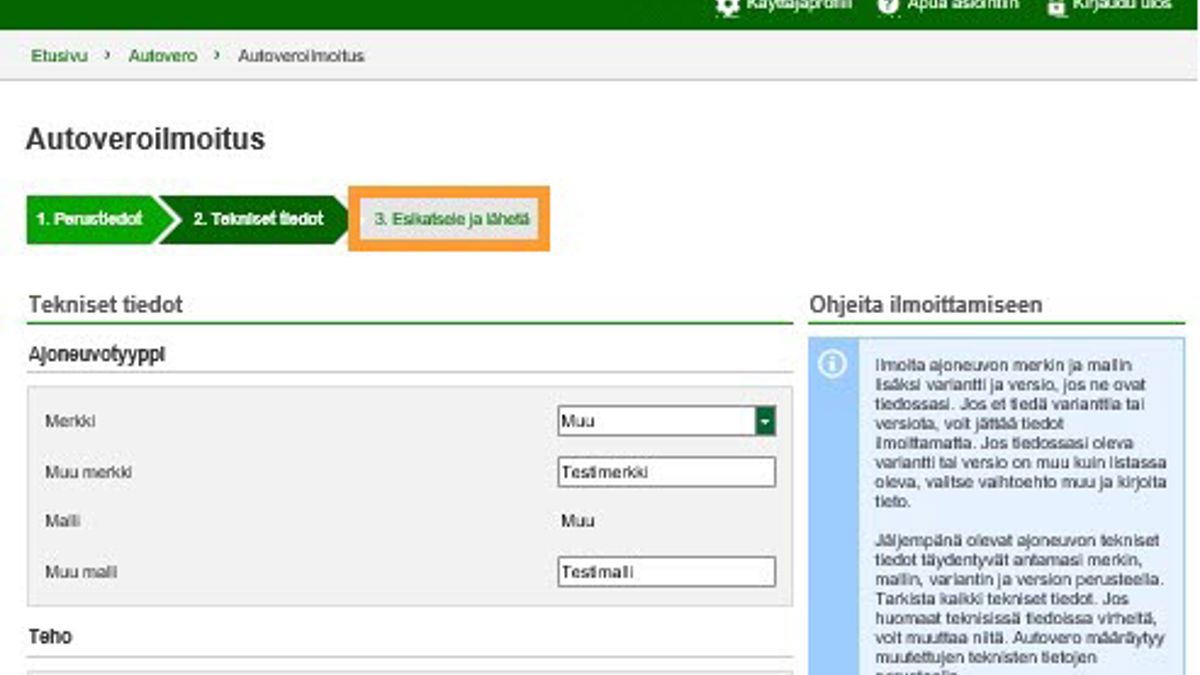The width and height of the screenshot is (1200, 675).
Task: Return to step 1. Perustiedot
Action: (89, 219)
